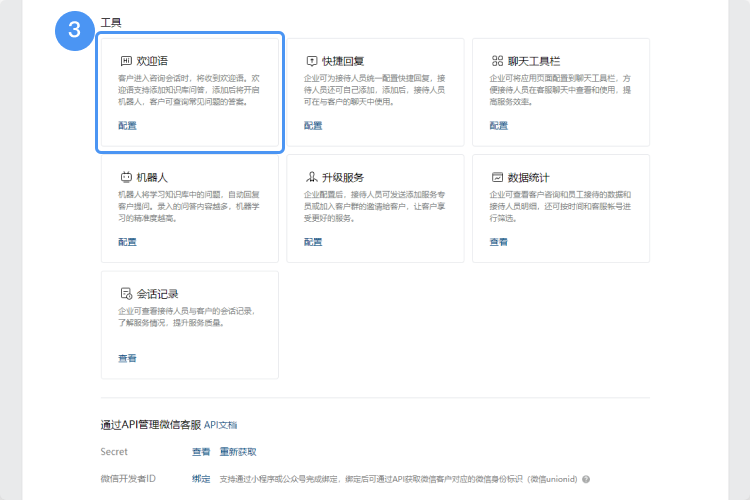Click 绑定 next to 微信开发者ID
This screenshot has width=750, height=500.
pos(201,479)
